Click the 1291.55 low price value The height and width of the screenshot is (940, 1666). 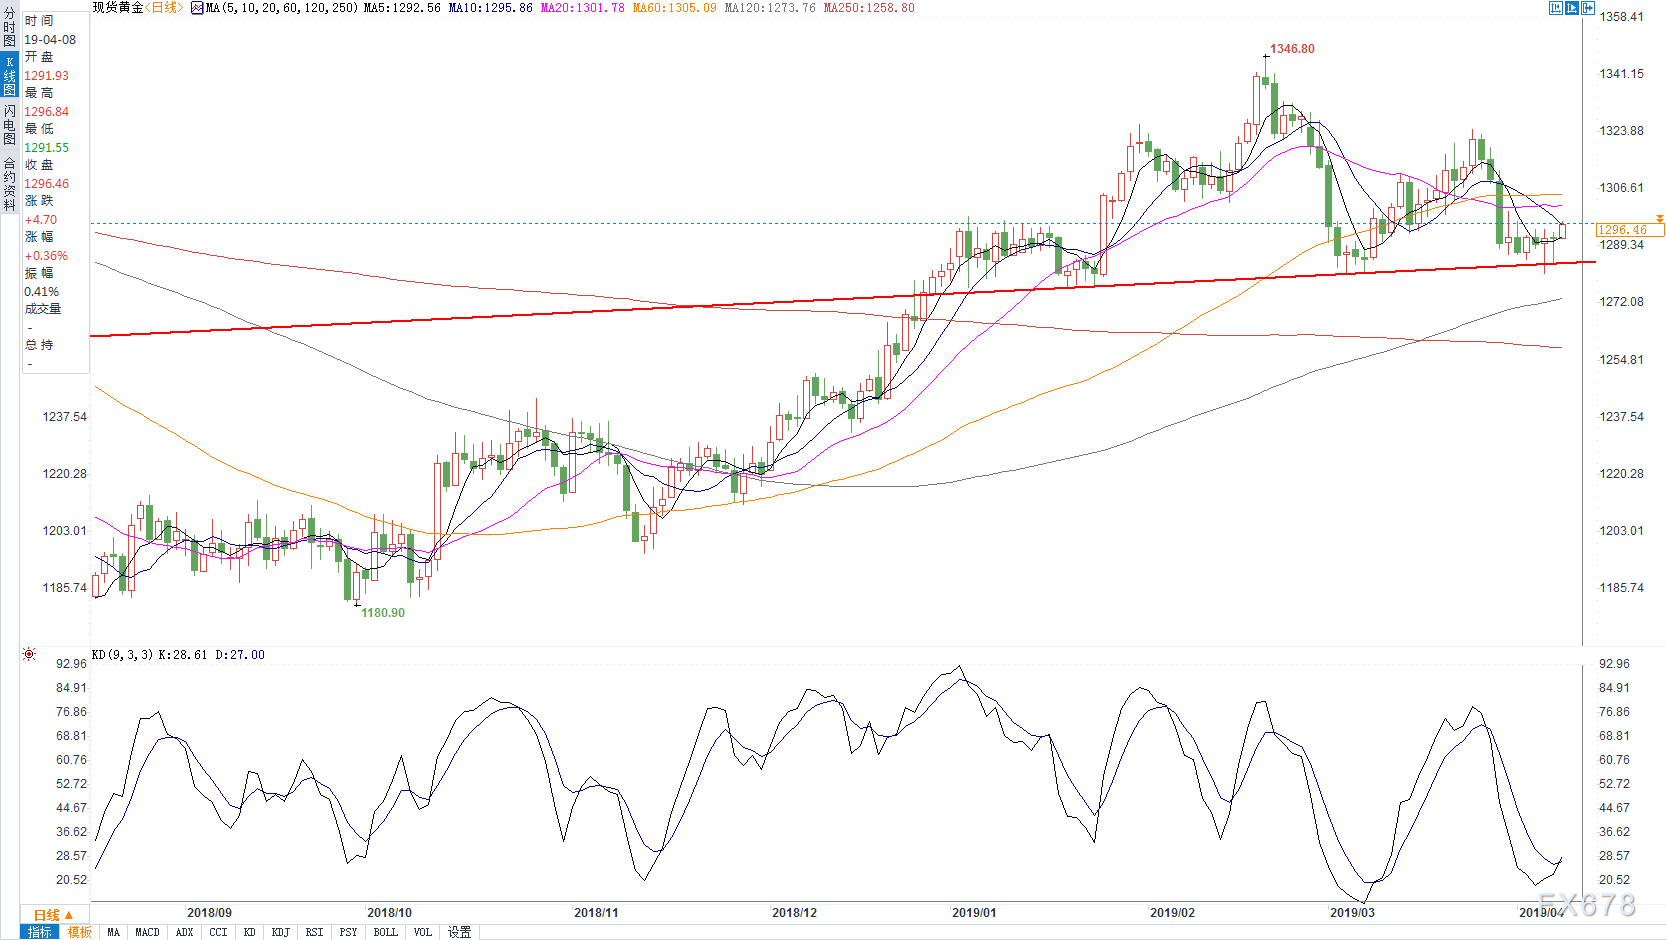(x=47, y=148)
